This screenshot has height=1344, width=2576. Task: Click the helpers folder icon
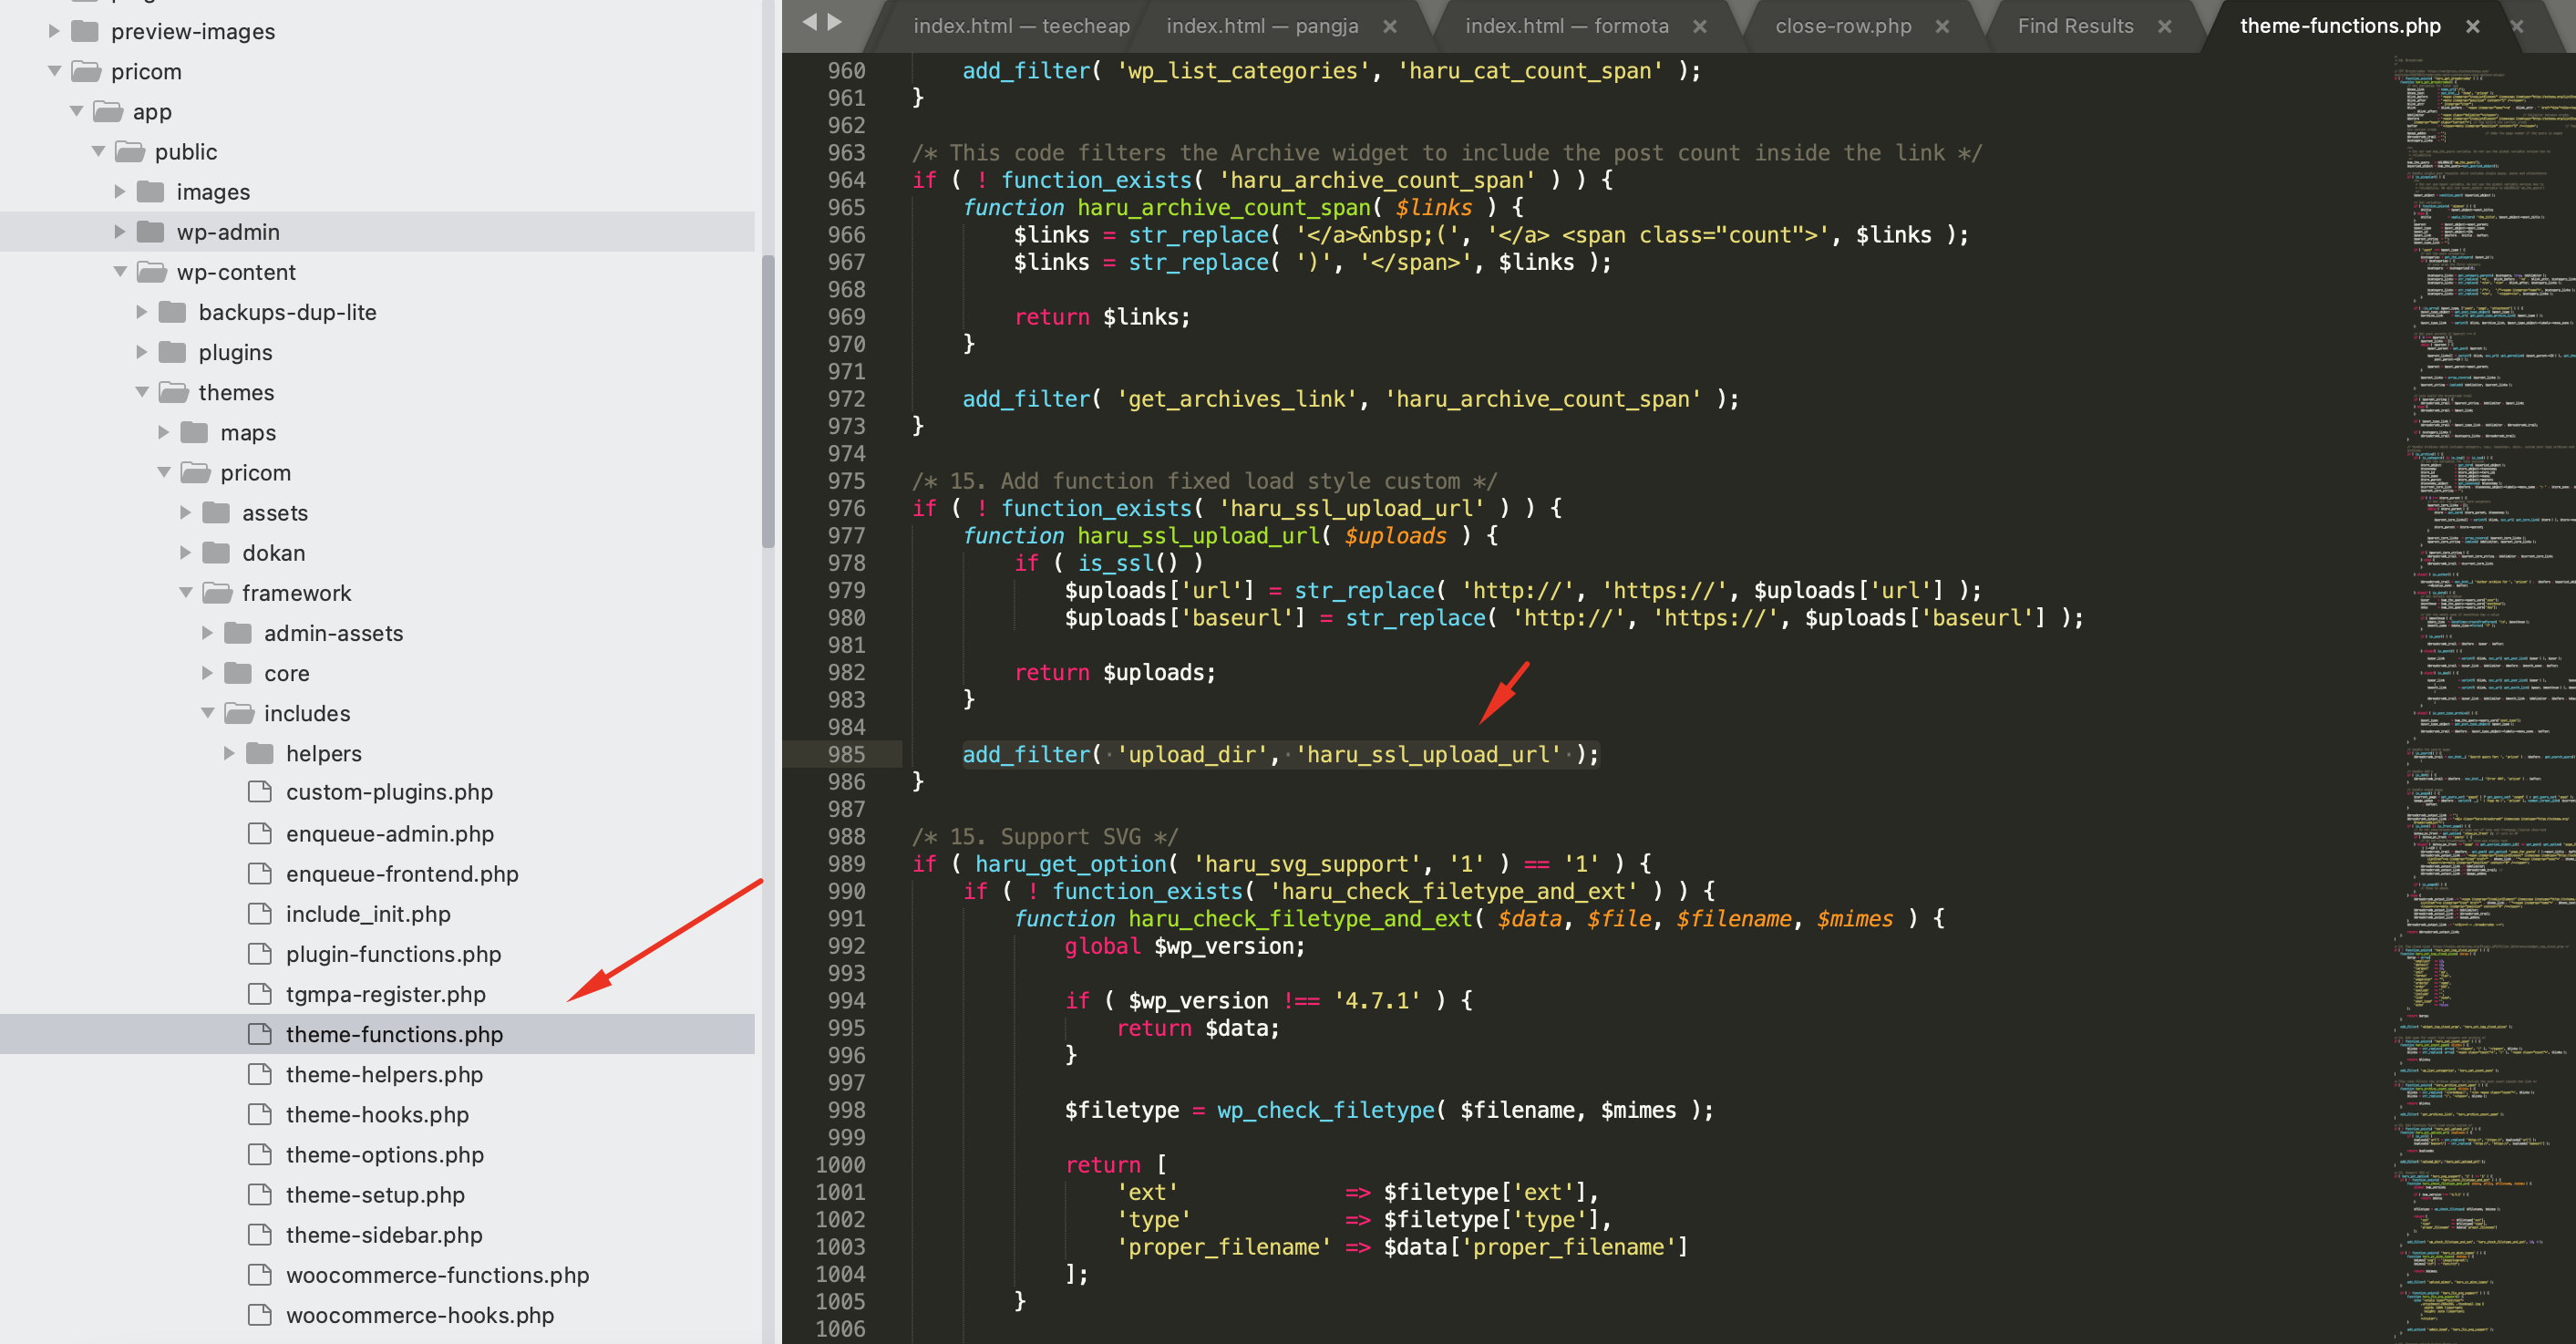point(260,753)
